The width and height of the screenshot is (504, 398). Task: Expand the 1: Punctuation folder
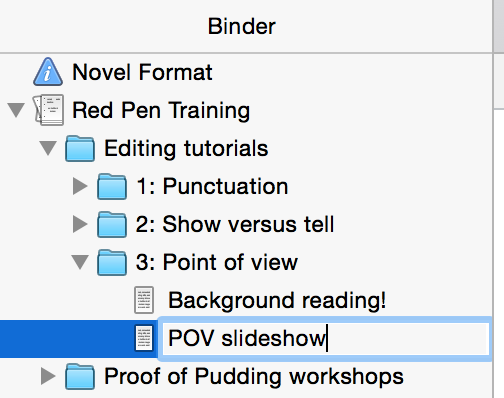[80, 186]
